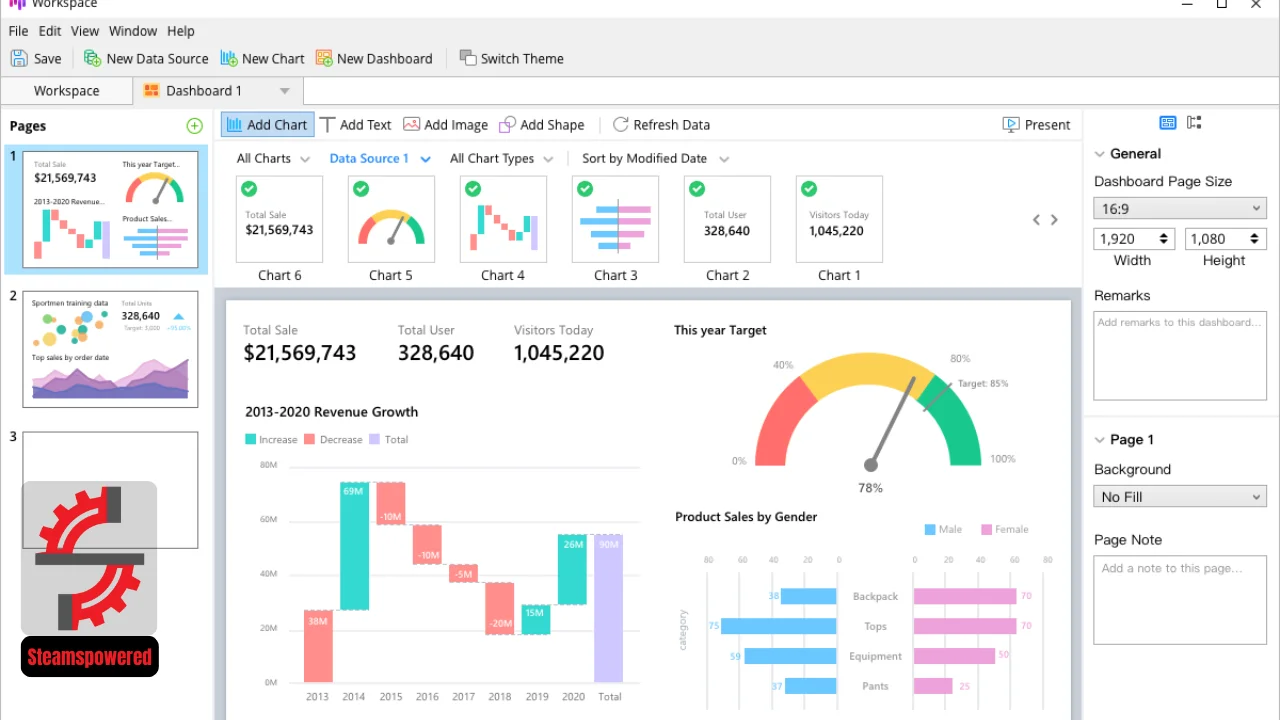Select the Chart 5 gauge thumbnail
1280x720 pixels.
point(391,219)
